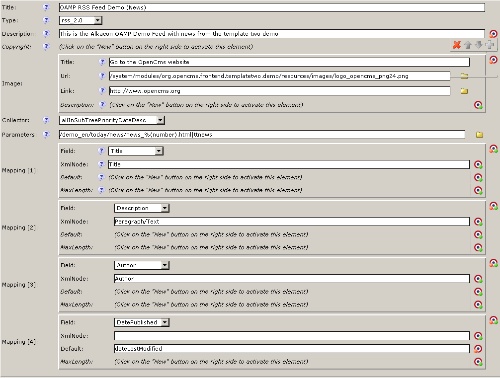Show help for the Copyright field
Image resolution: width=500 pixels, height=378 pixels.
pos(46,47)
